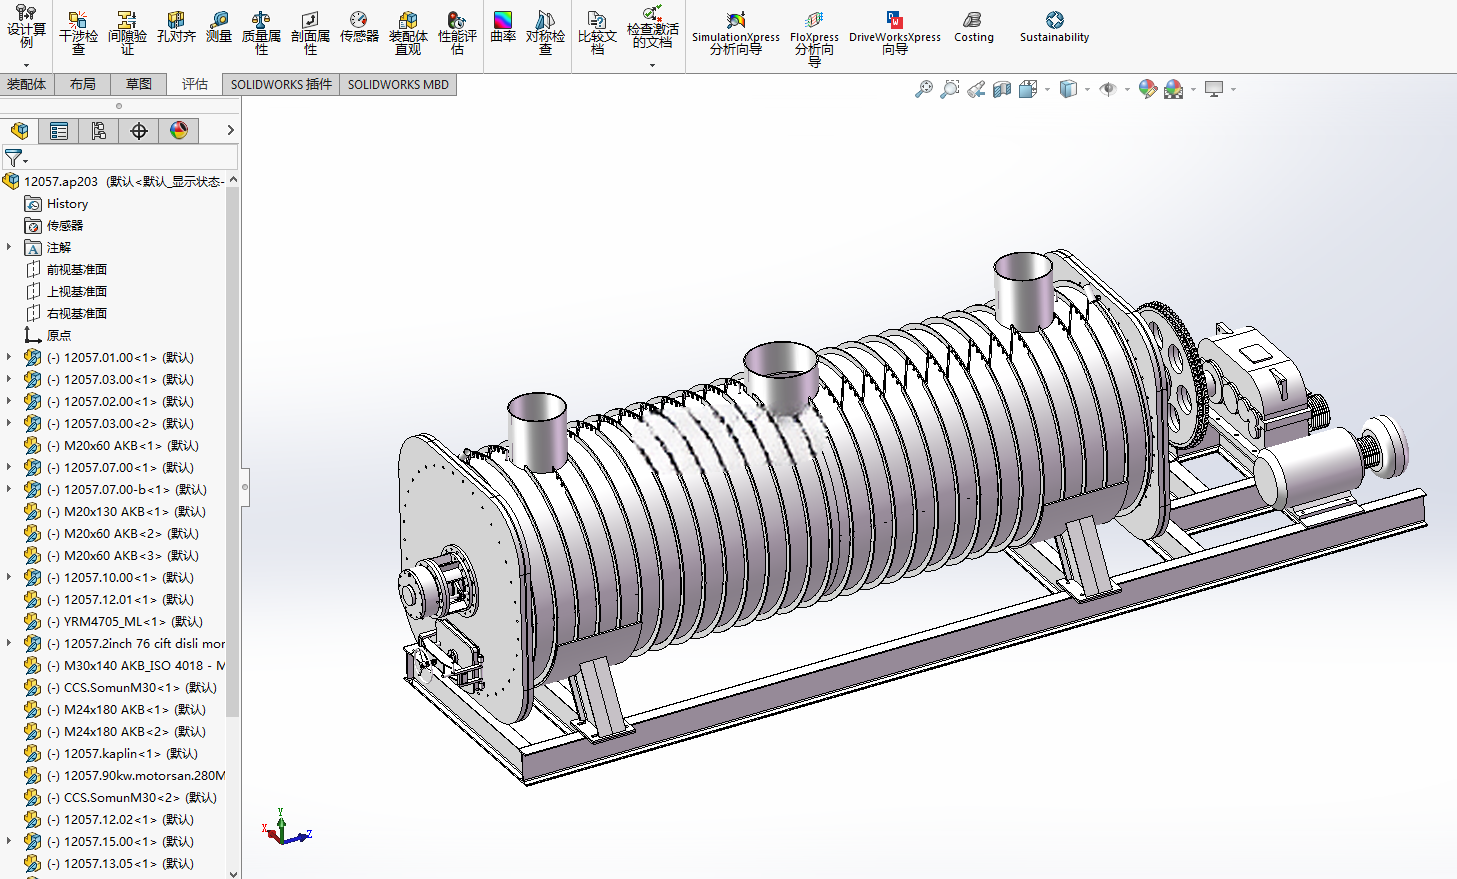This screenshot has height=879, width=1457.
Task: Switch to the 草图 (Sketch) tab
Action: click(139, 84)
